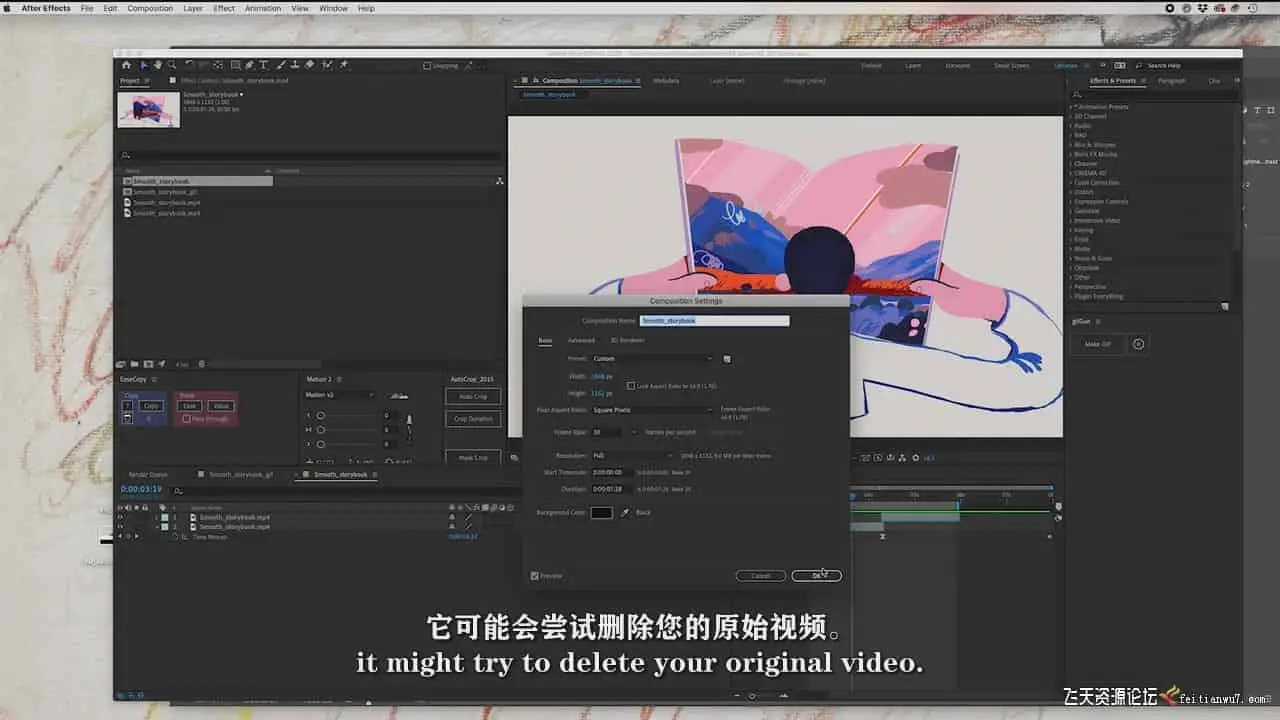This screenshot has height=720, width=1280.
Task: Click the Copy button in EaseCopy
Action: (x=151, y=406)
